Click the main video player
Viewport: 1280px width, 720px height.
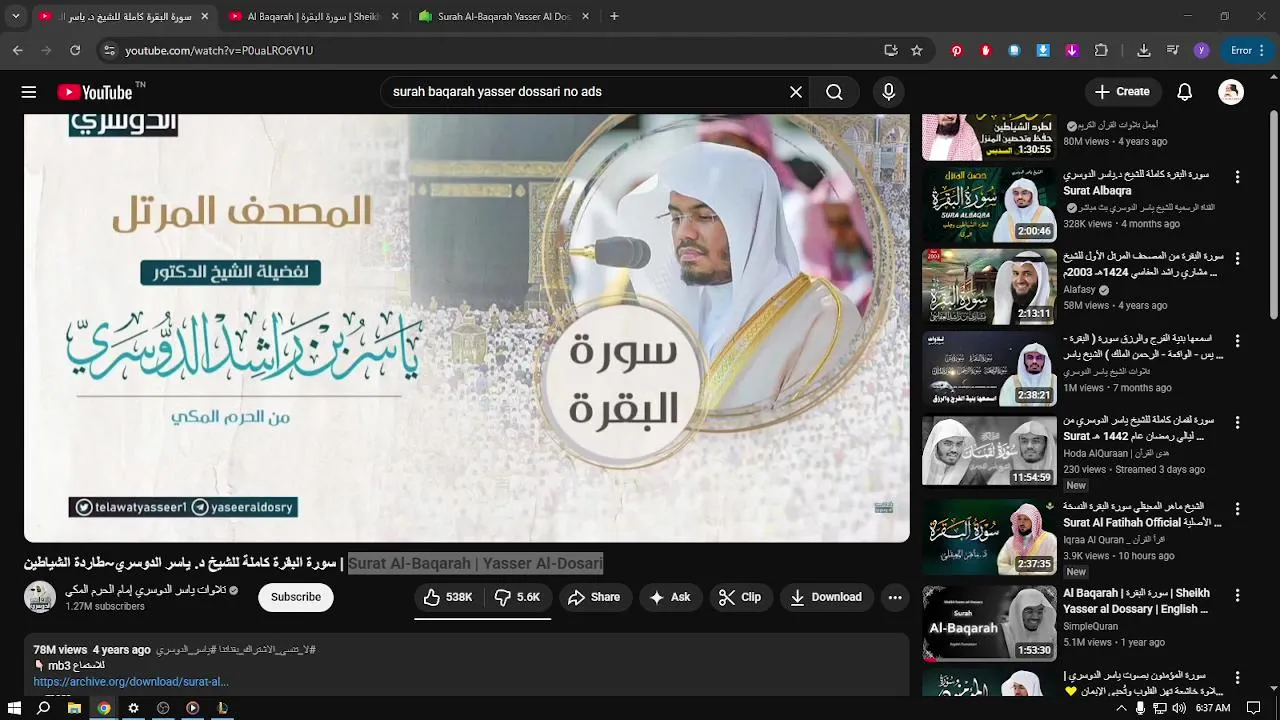click(x=467, y=328)
